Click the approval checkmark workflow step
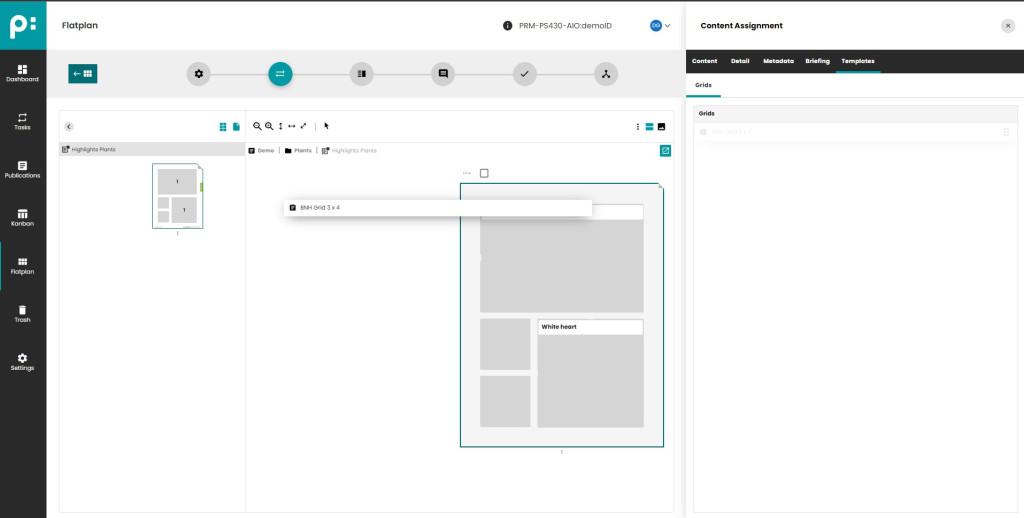 pos(524,73)
